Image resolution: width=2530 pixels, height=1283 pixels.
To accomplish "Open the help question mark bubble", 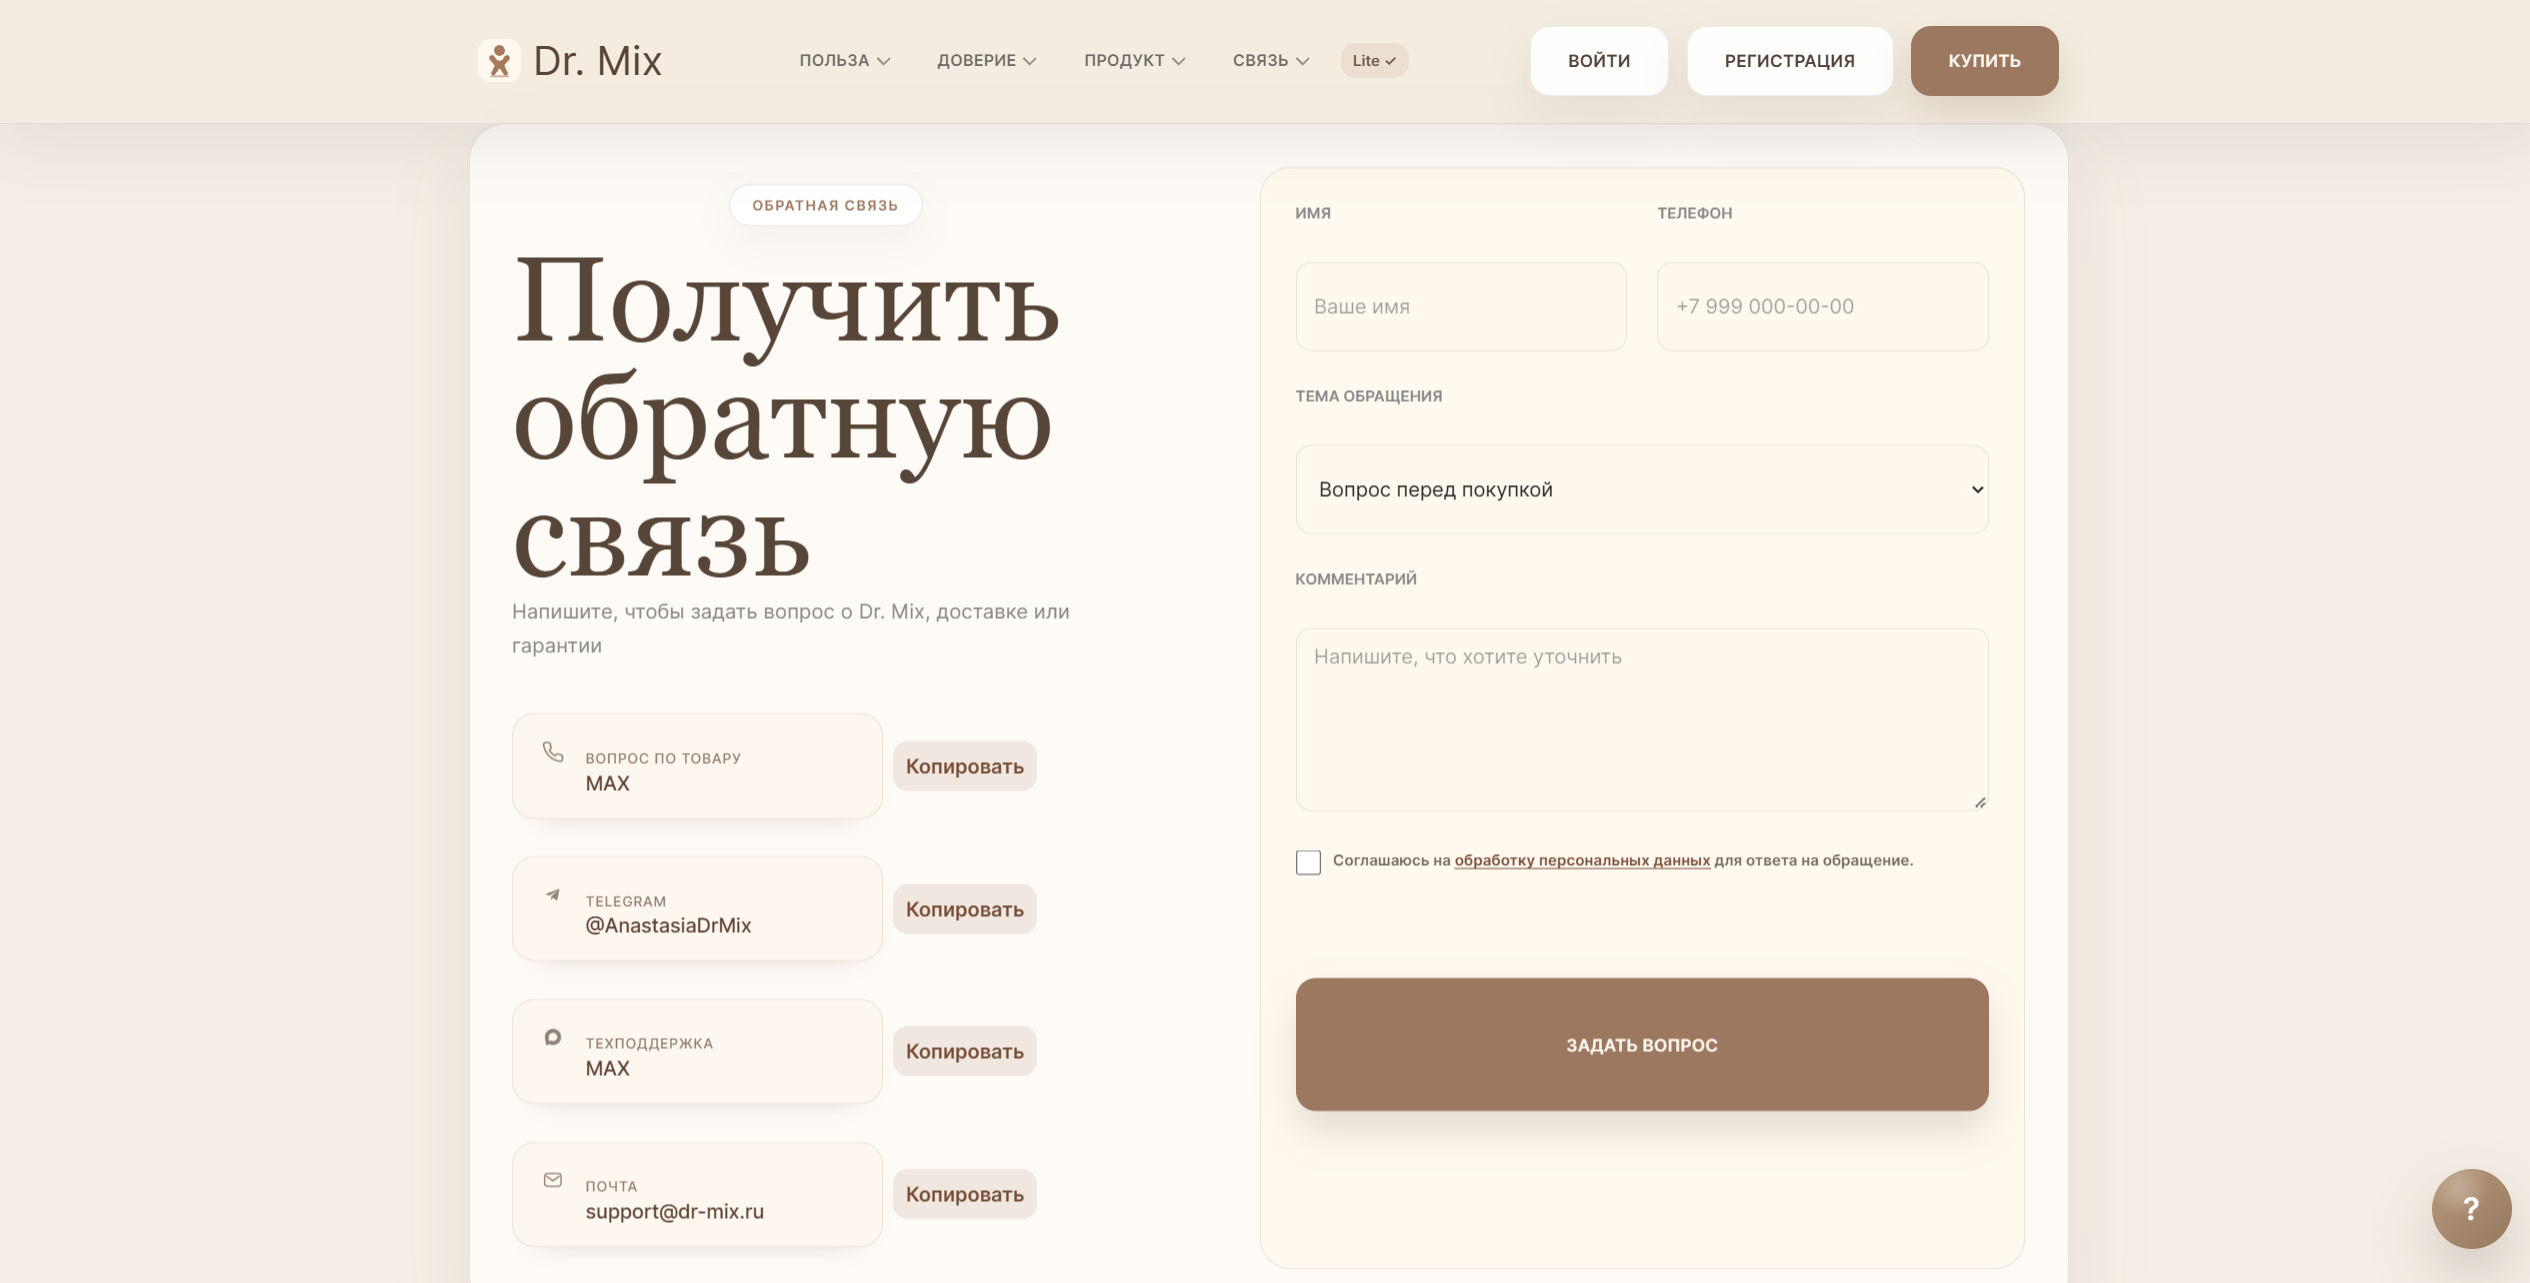I will (2471, 1208).
